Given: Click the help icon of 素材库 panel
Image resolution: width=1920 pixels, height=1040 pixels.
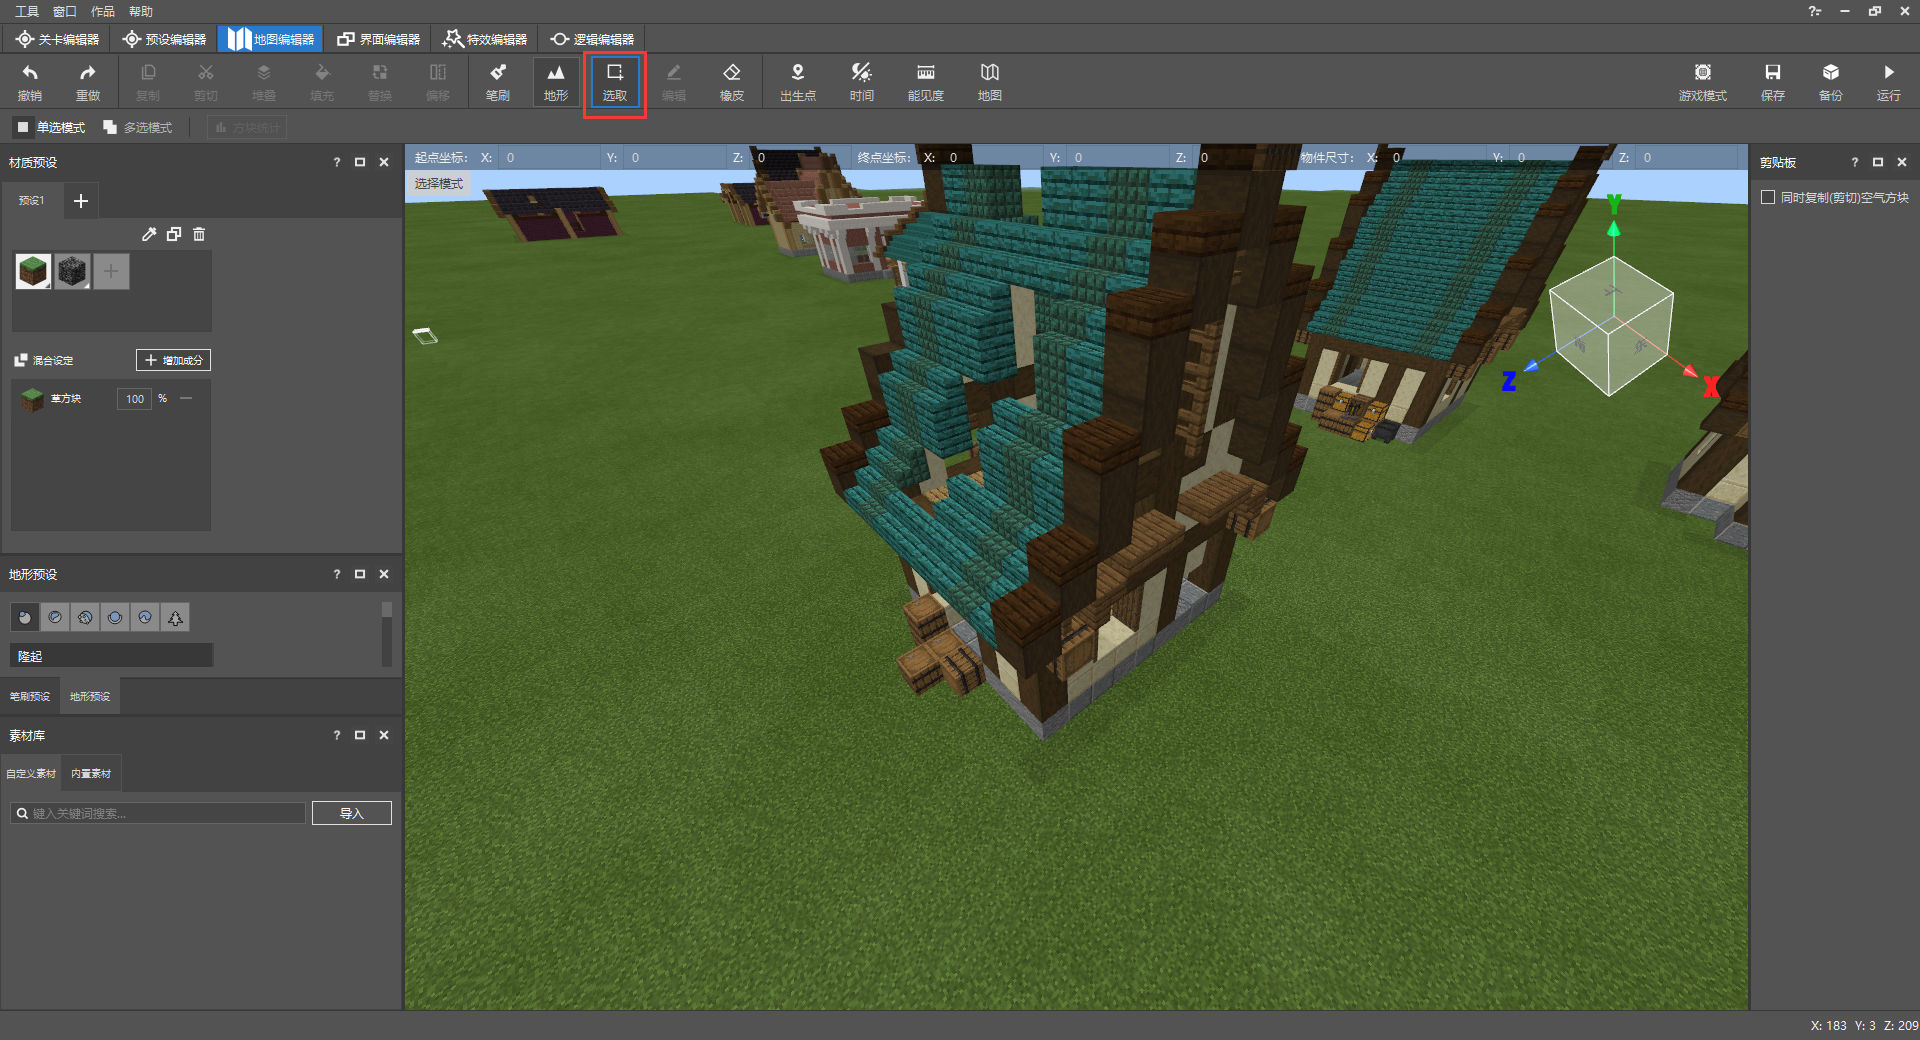Looking at the screenshot, I should pos(337,735).
